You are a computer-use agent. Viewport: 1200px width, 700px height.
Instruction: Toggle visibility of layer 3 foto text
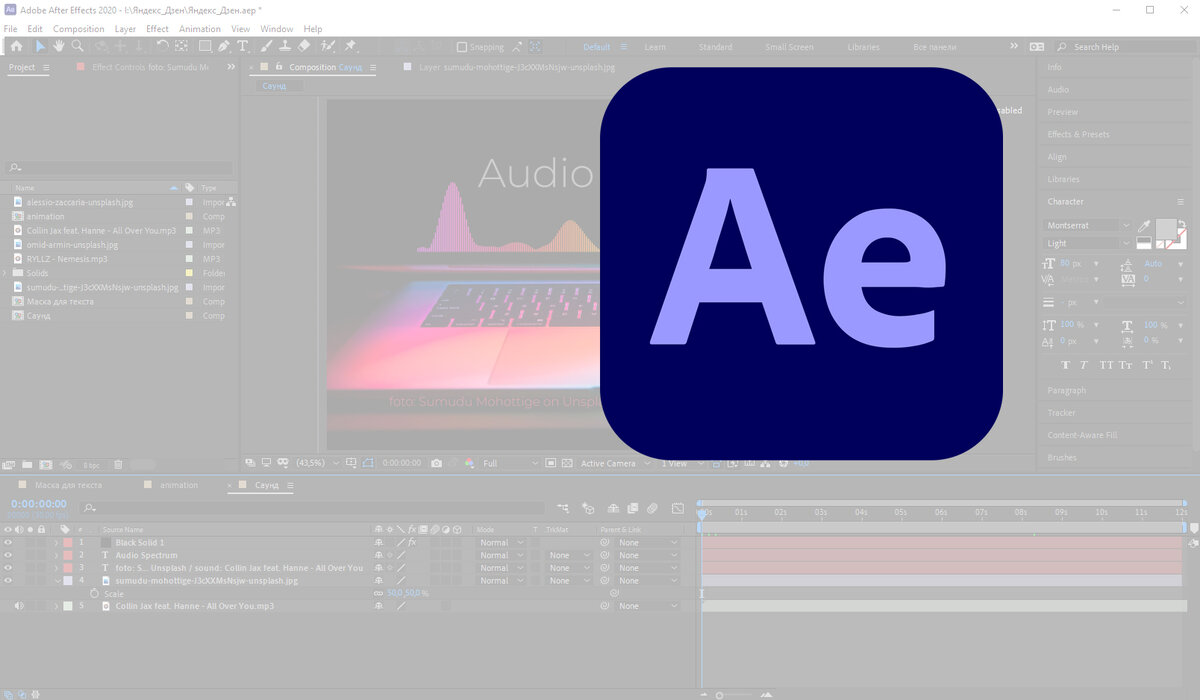tap(8, 568)
